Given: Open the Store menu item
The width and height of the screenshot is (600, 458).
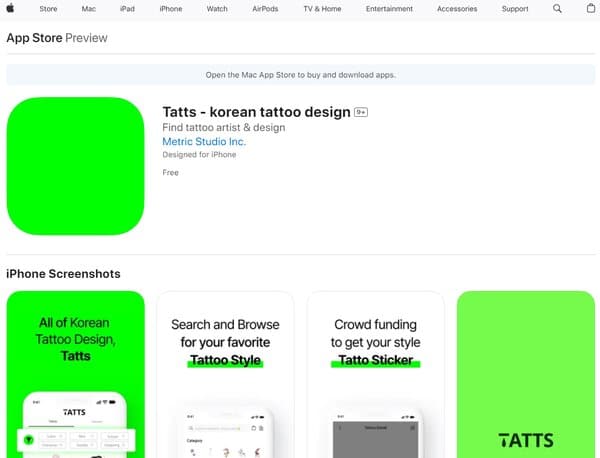Looking at the screenshot, I should click(48, 9).
